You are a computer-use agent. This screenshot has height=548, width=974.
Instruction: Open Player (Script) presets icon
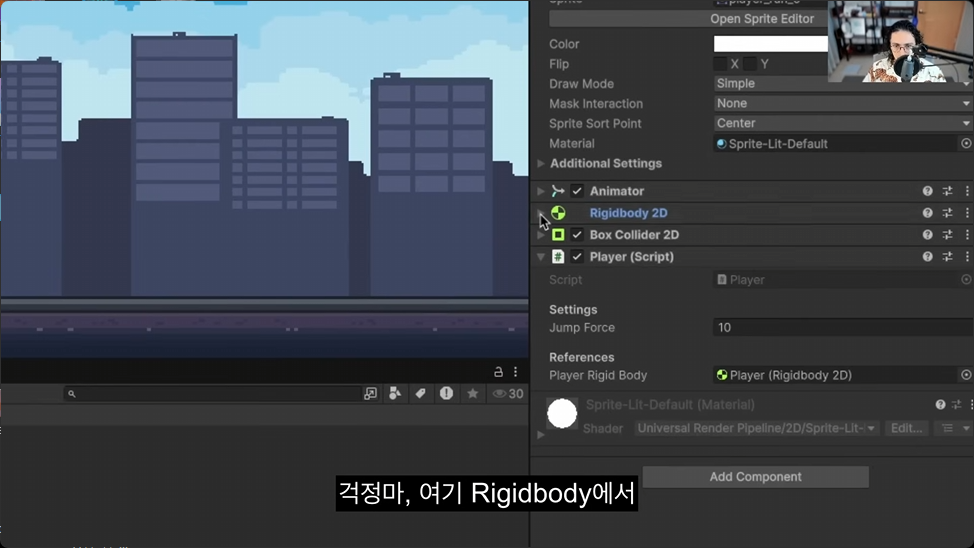[x=947, y=257]
